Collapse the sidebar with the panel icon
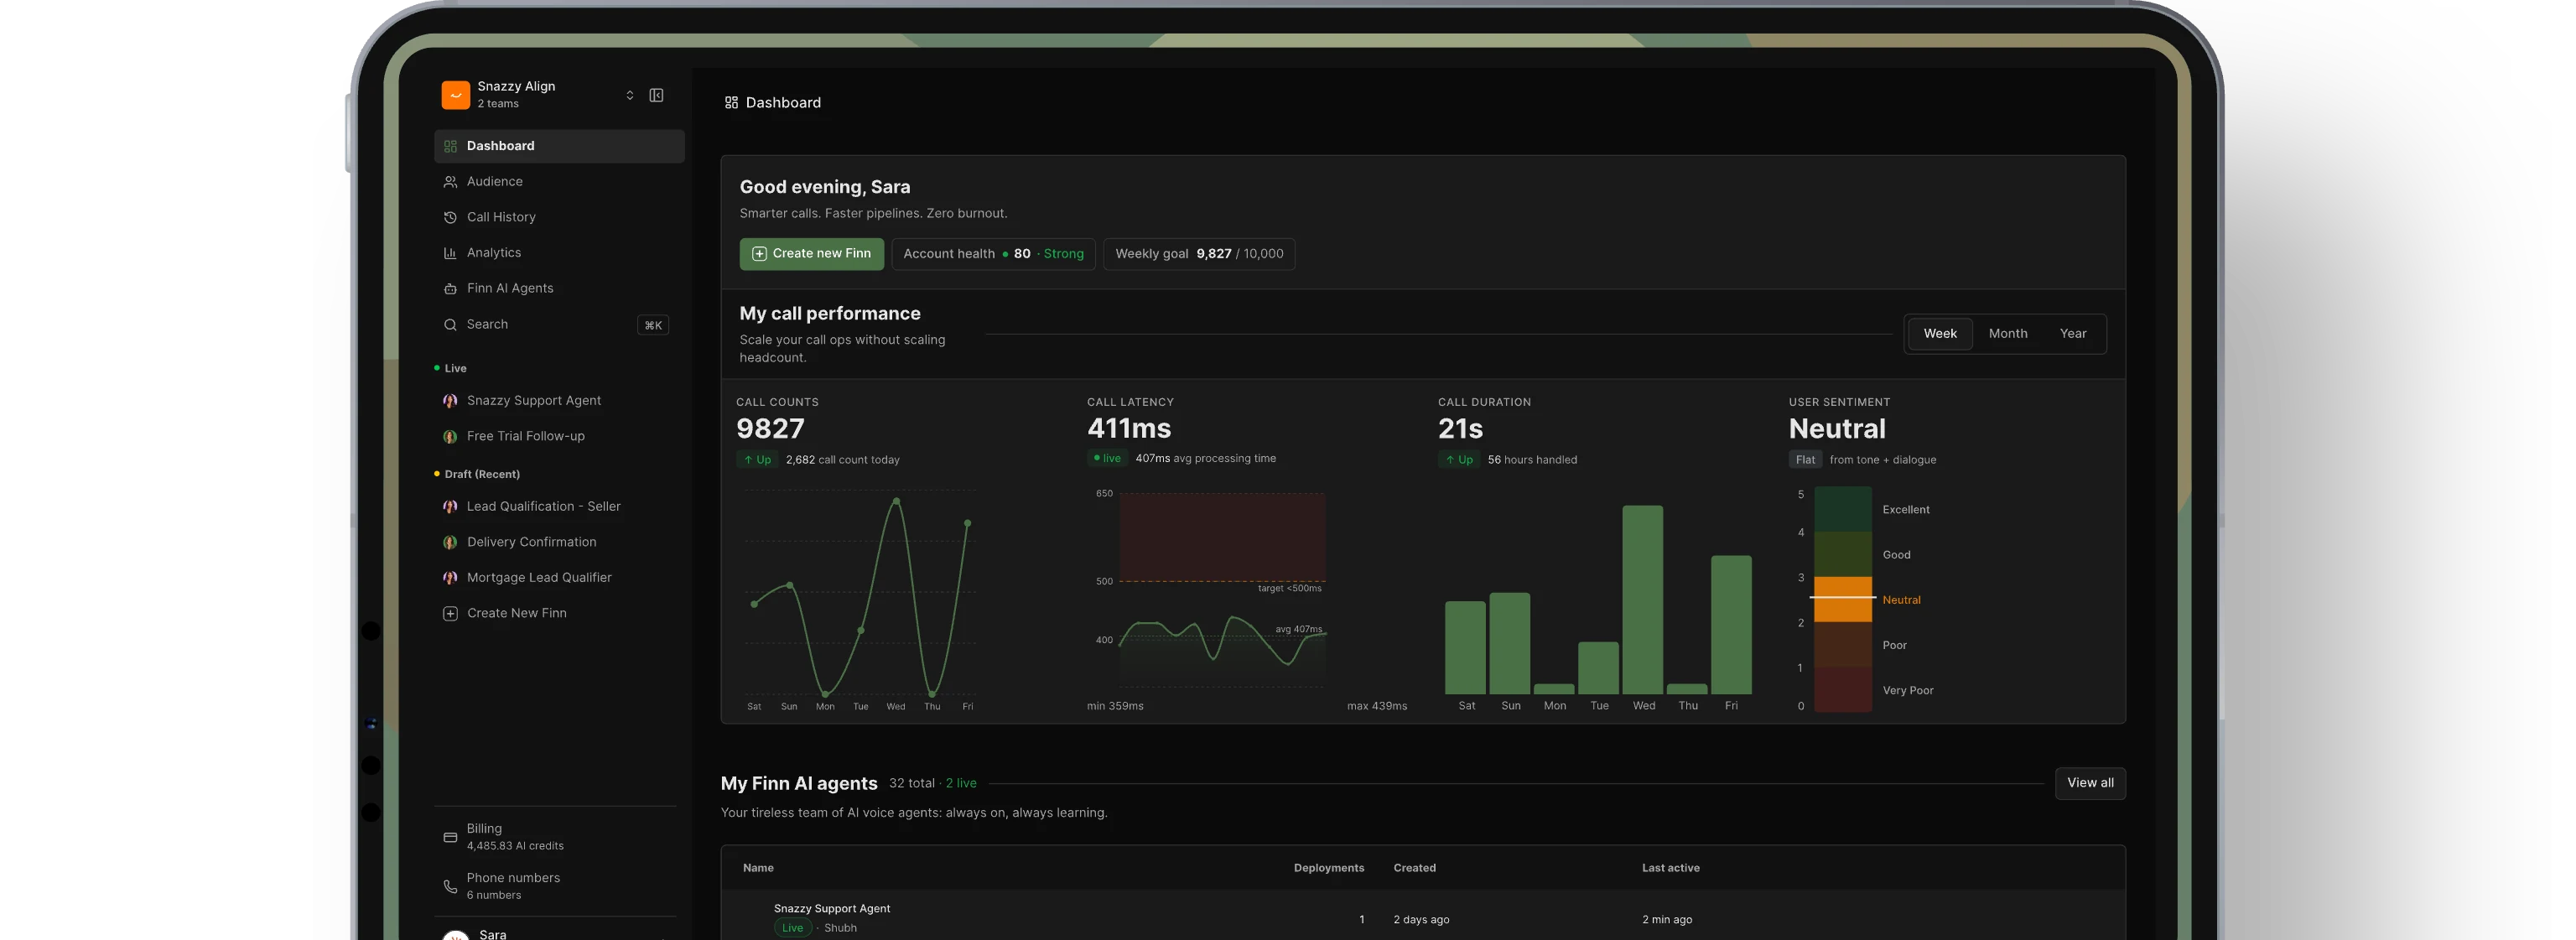Viewport: 2576px width, 940px height. [x=656, y=95]
